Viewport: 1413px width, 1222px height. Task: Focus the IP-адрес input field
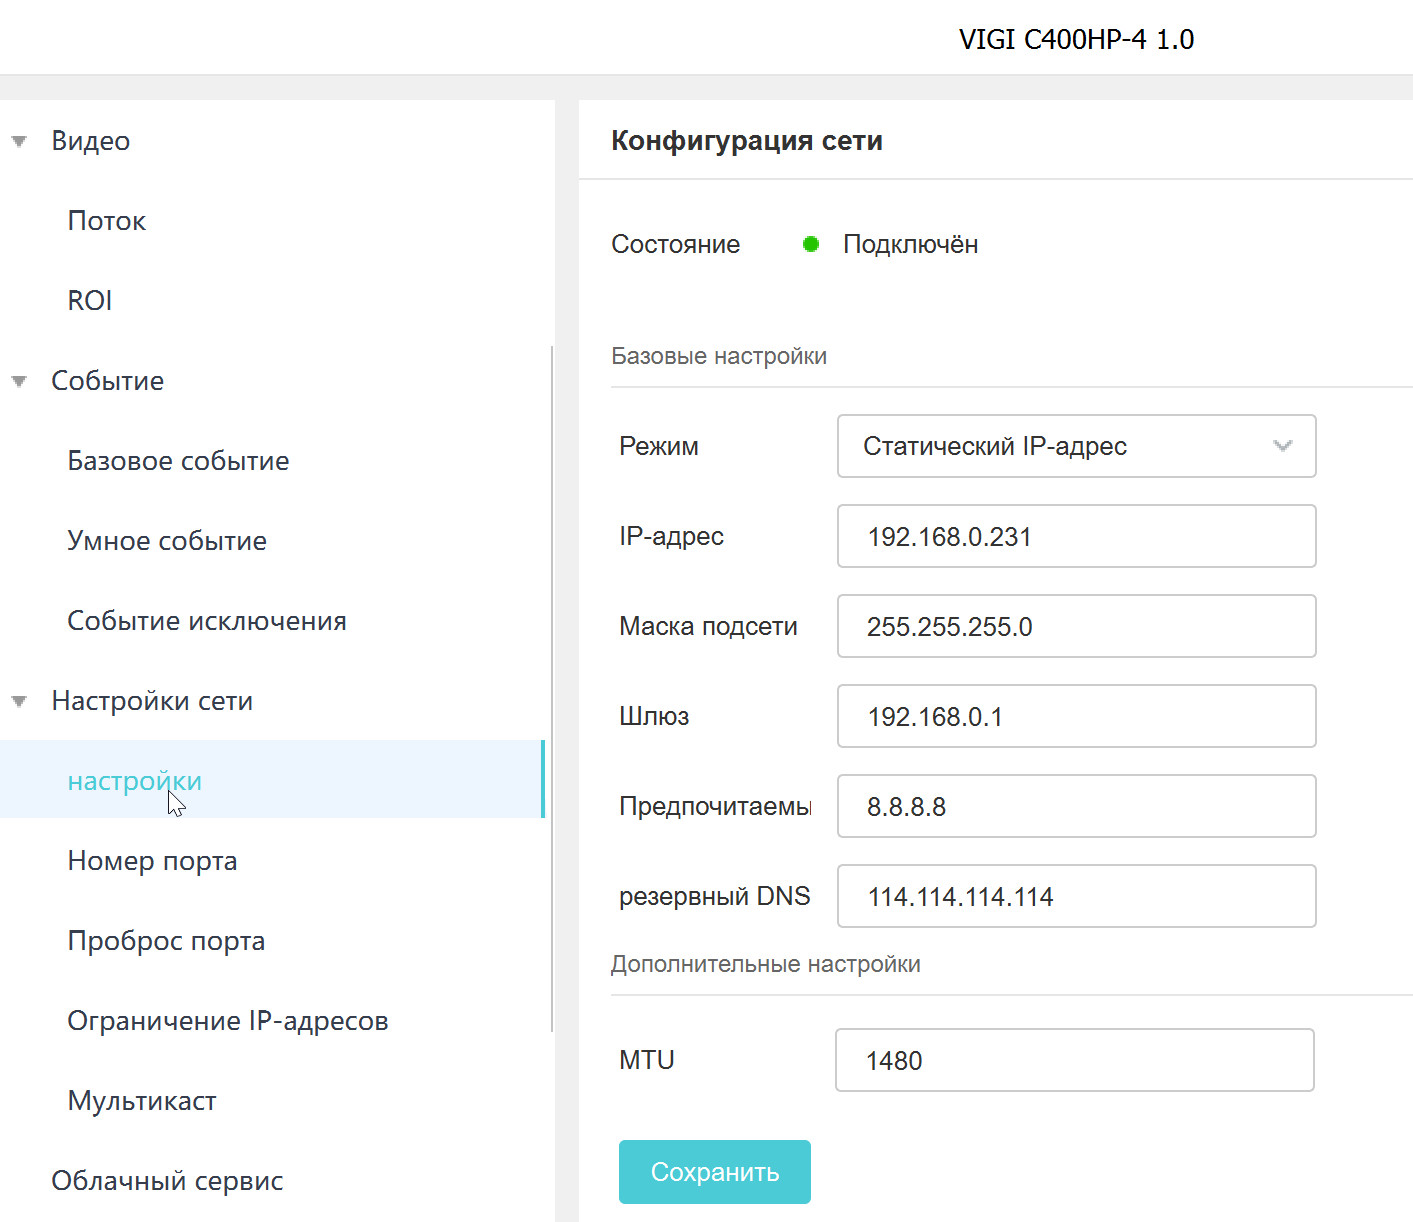point(1077,536)
